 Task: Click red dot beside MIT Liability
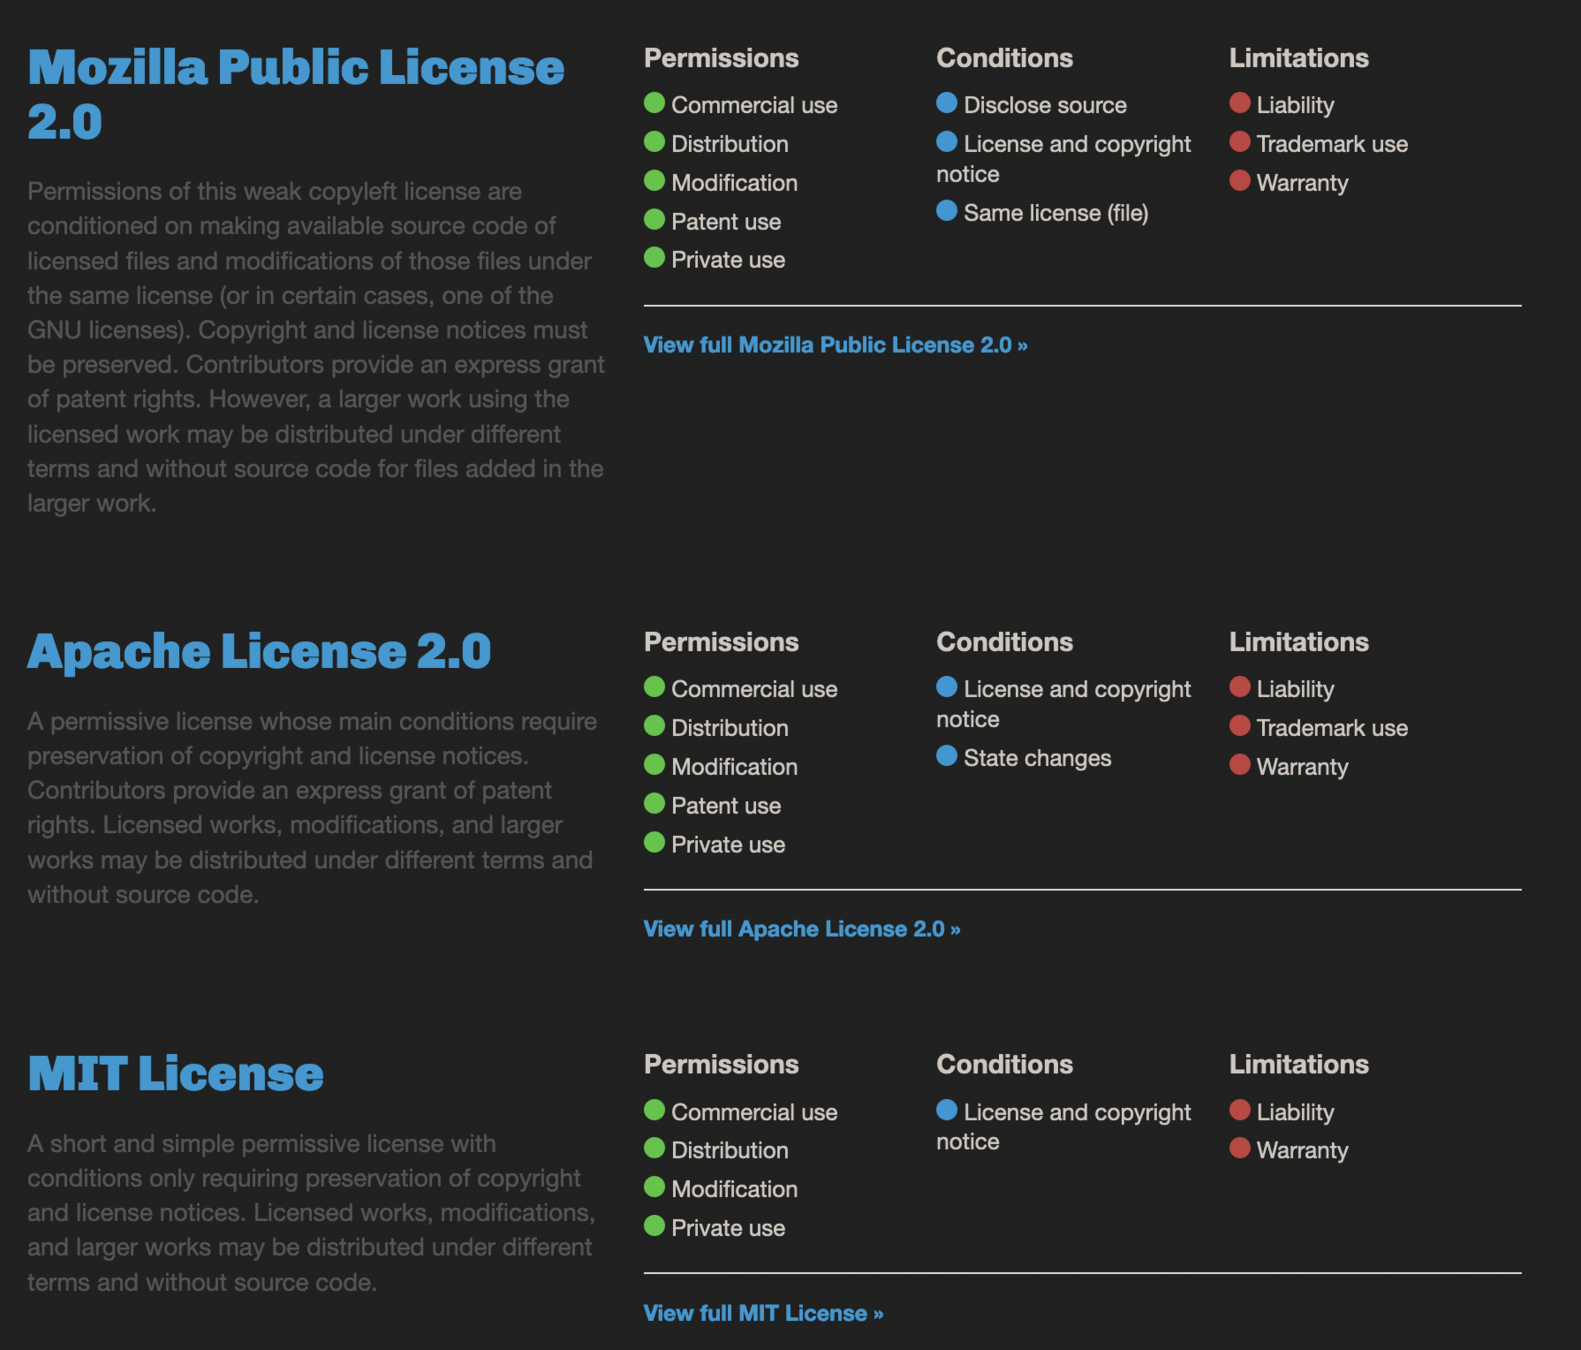tap(1240, 1110)
